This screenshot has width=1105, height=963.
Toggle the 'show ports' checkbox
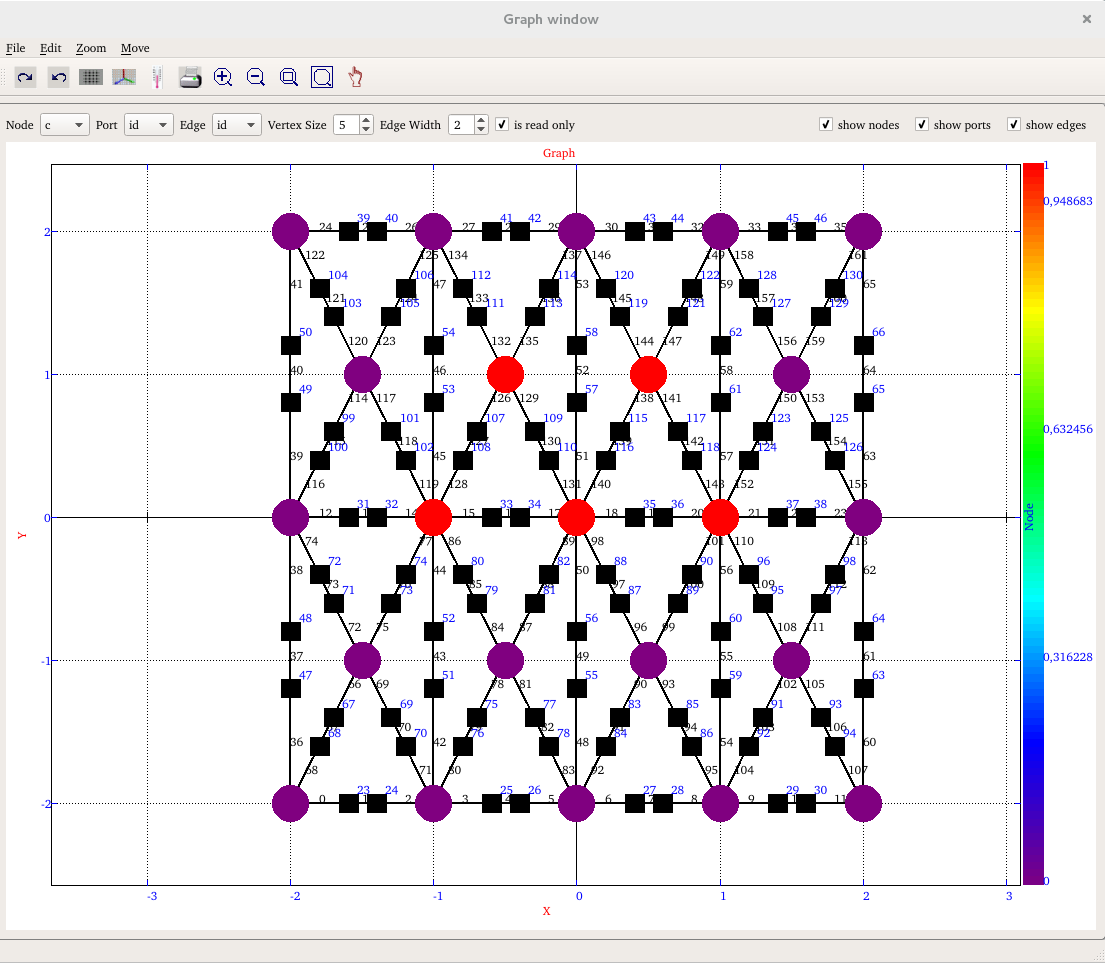[x=922, y=125]
